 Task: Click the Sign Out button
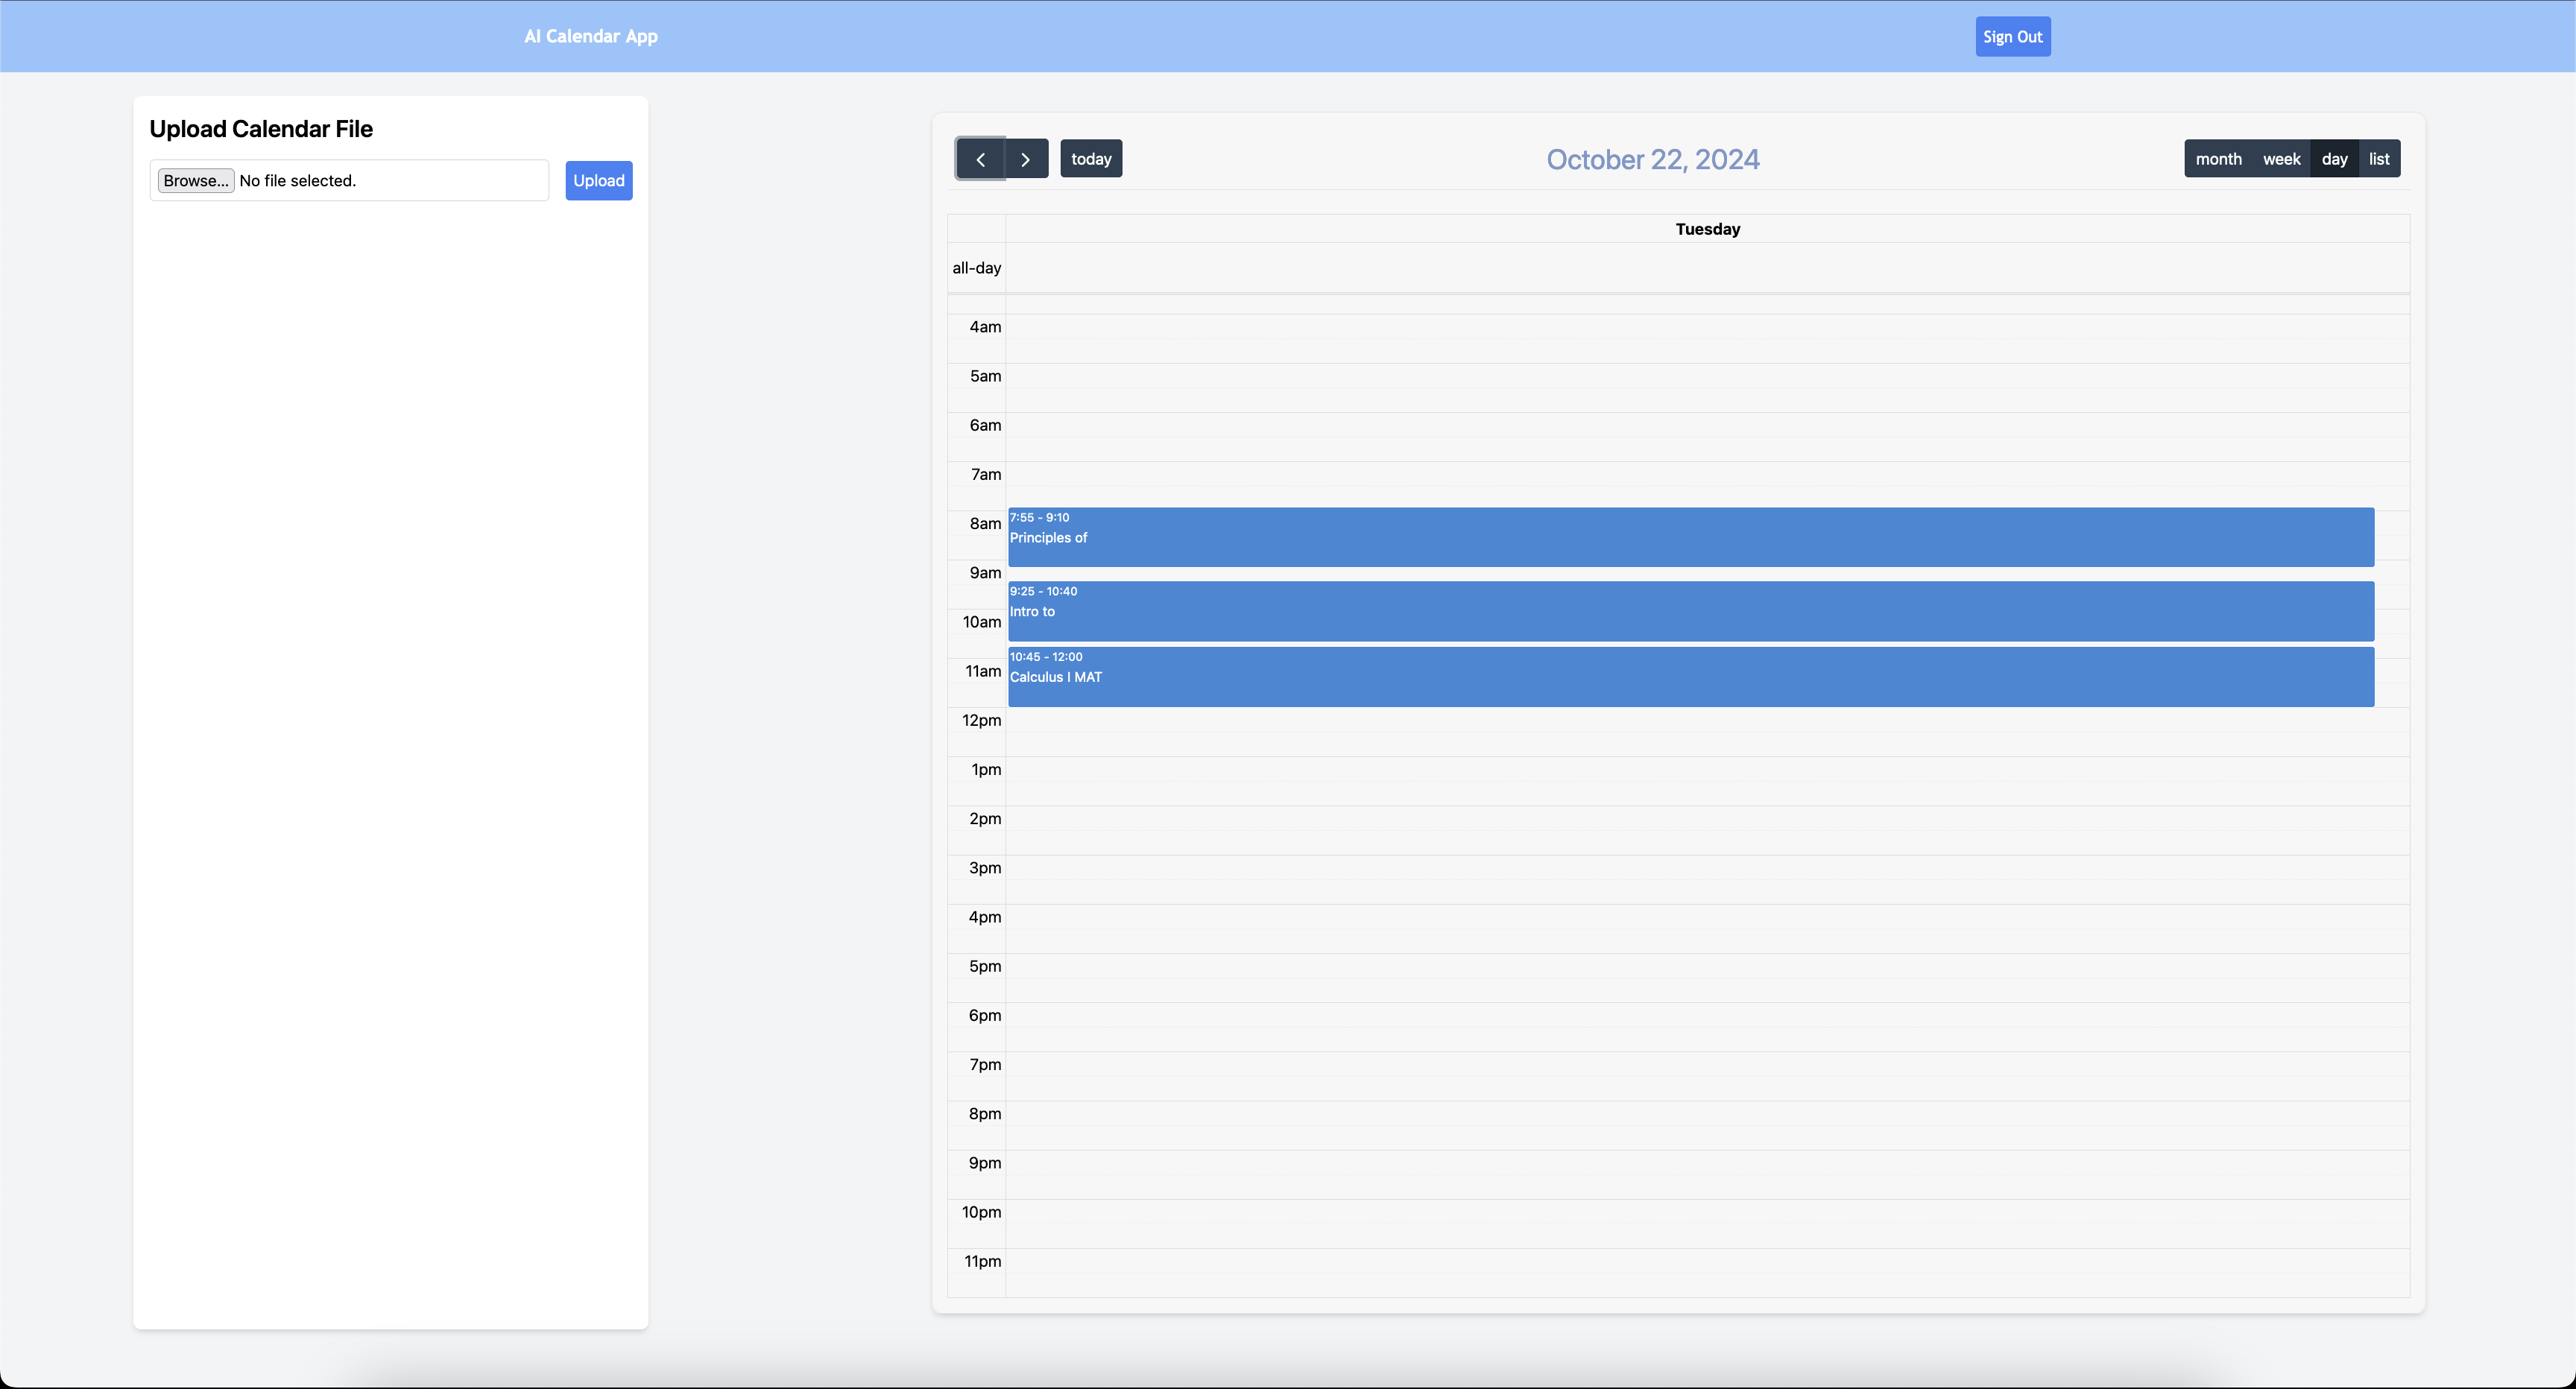click(x=2012, y=37)
